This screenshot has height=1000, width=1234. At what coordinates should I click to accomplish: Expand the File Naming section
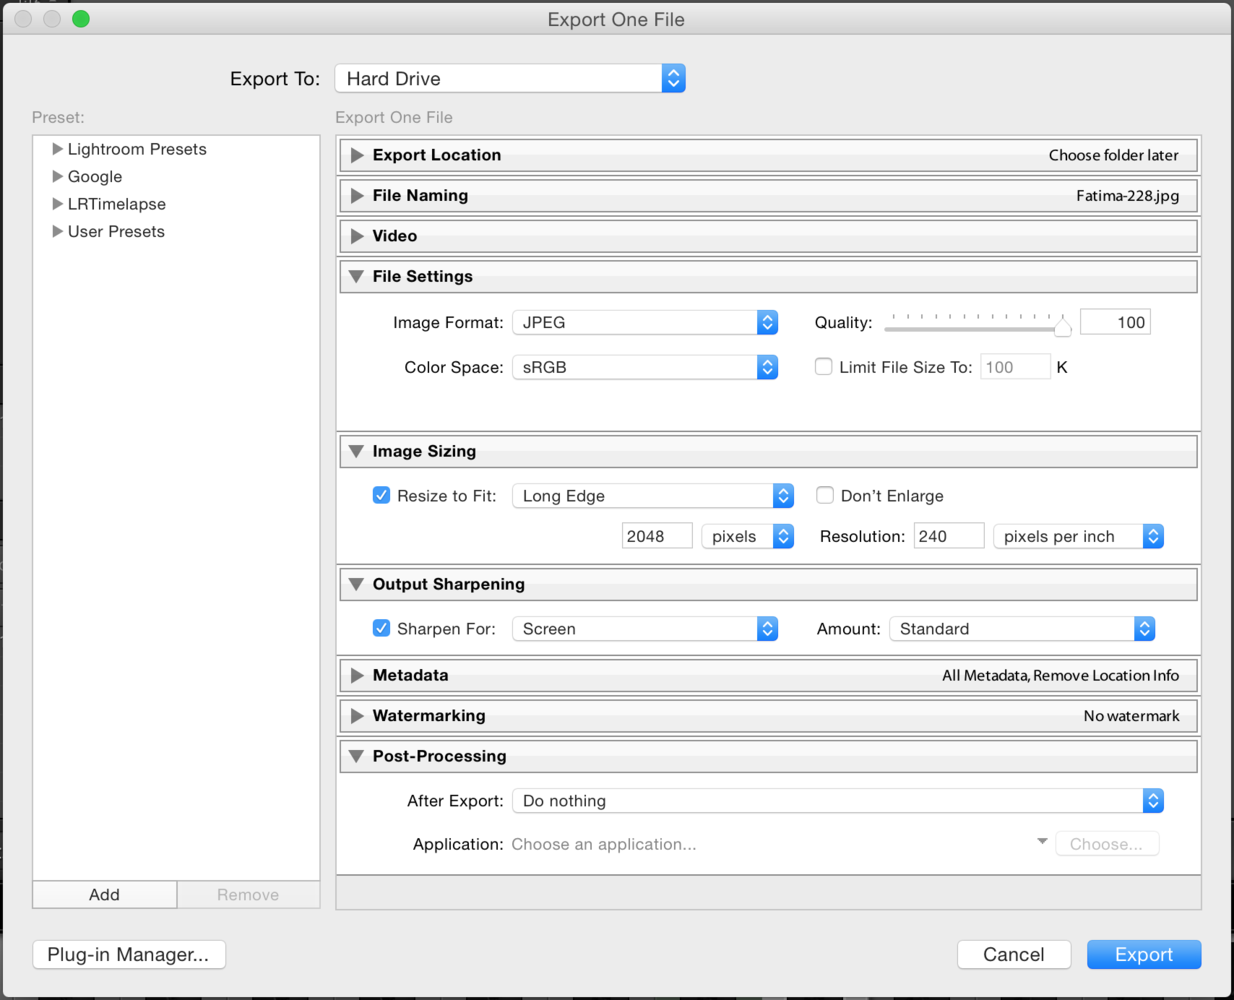(357, 196)
